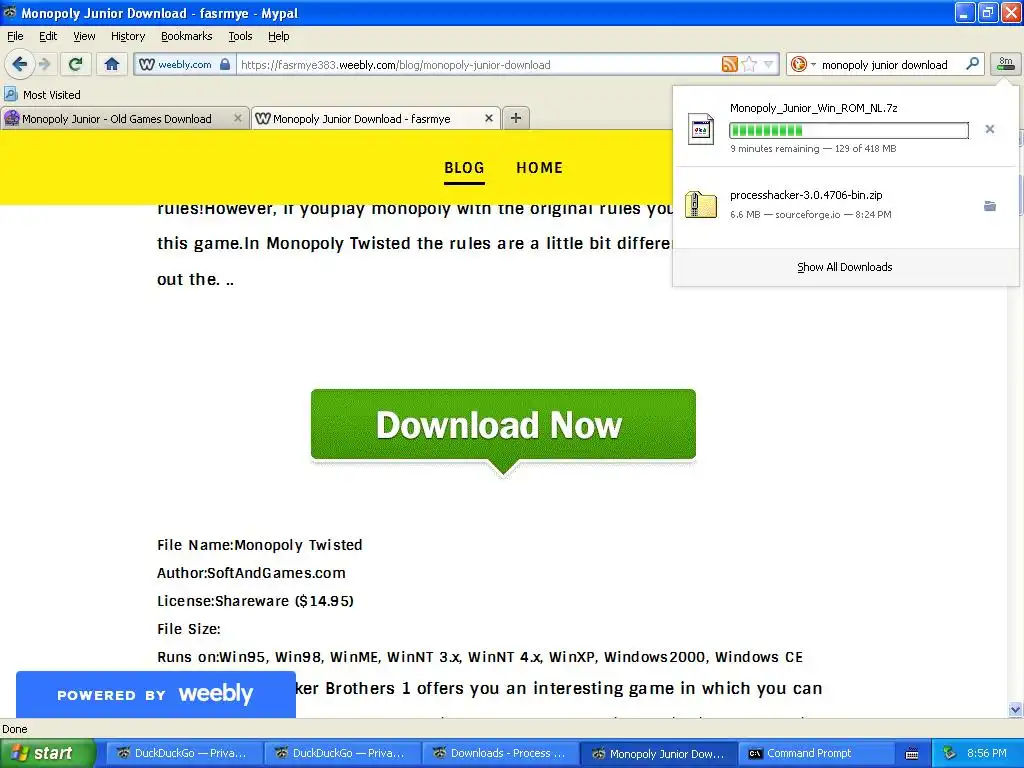The image size is (1024, 768).
Task: Open containing folder for processhacker zip
Action: (990, 206)
